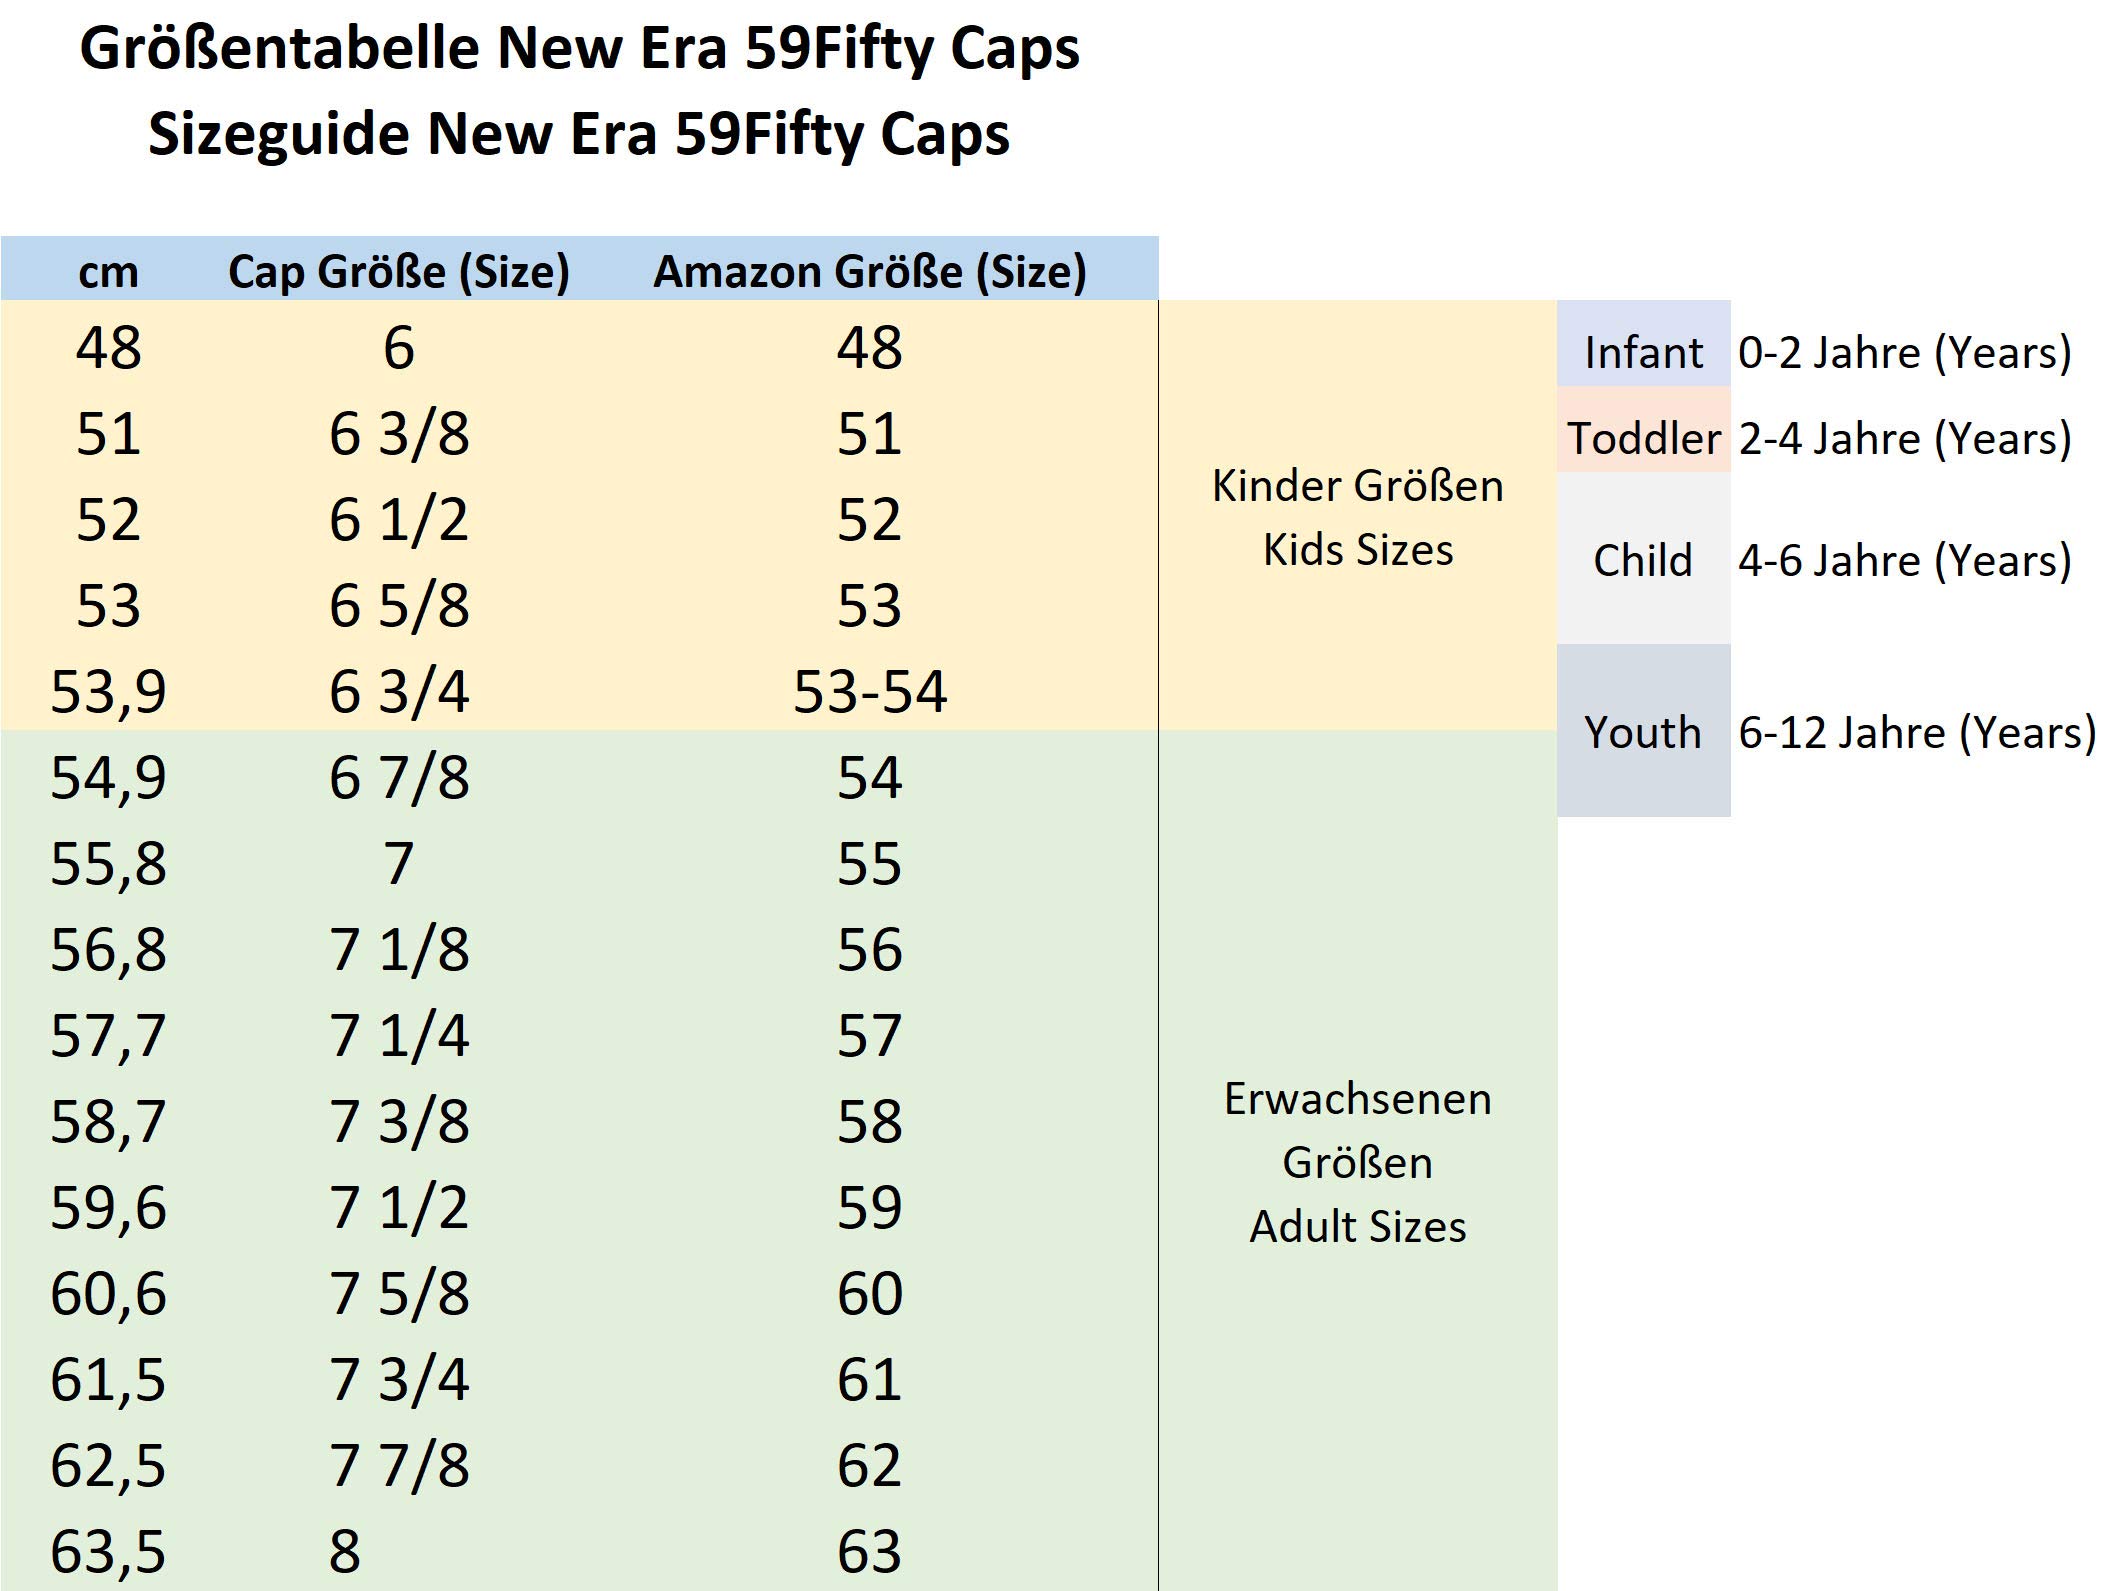Select the 'Sizeguide New Era 59Fifty Caps' subtitle
This screenshot has height=1591, width=2114.
tap(579, 134)
